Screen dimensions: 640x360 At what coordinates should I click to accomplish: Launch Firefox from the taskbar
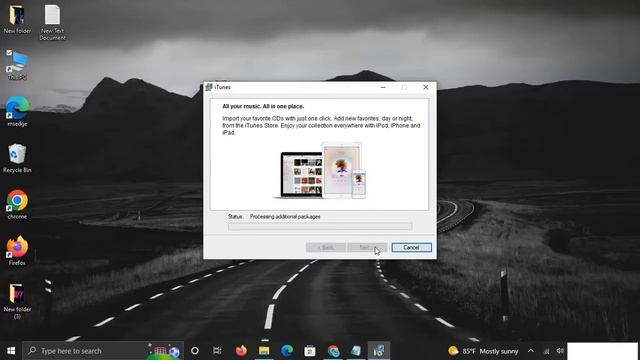point(241,351)
